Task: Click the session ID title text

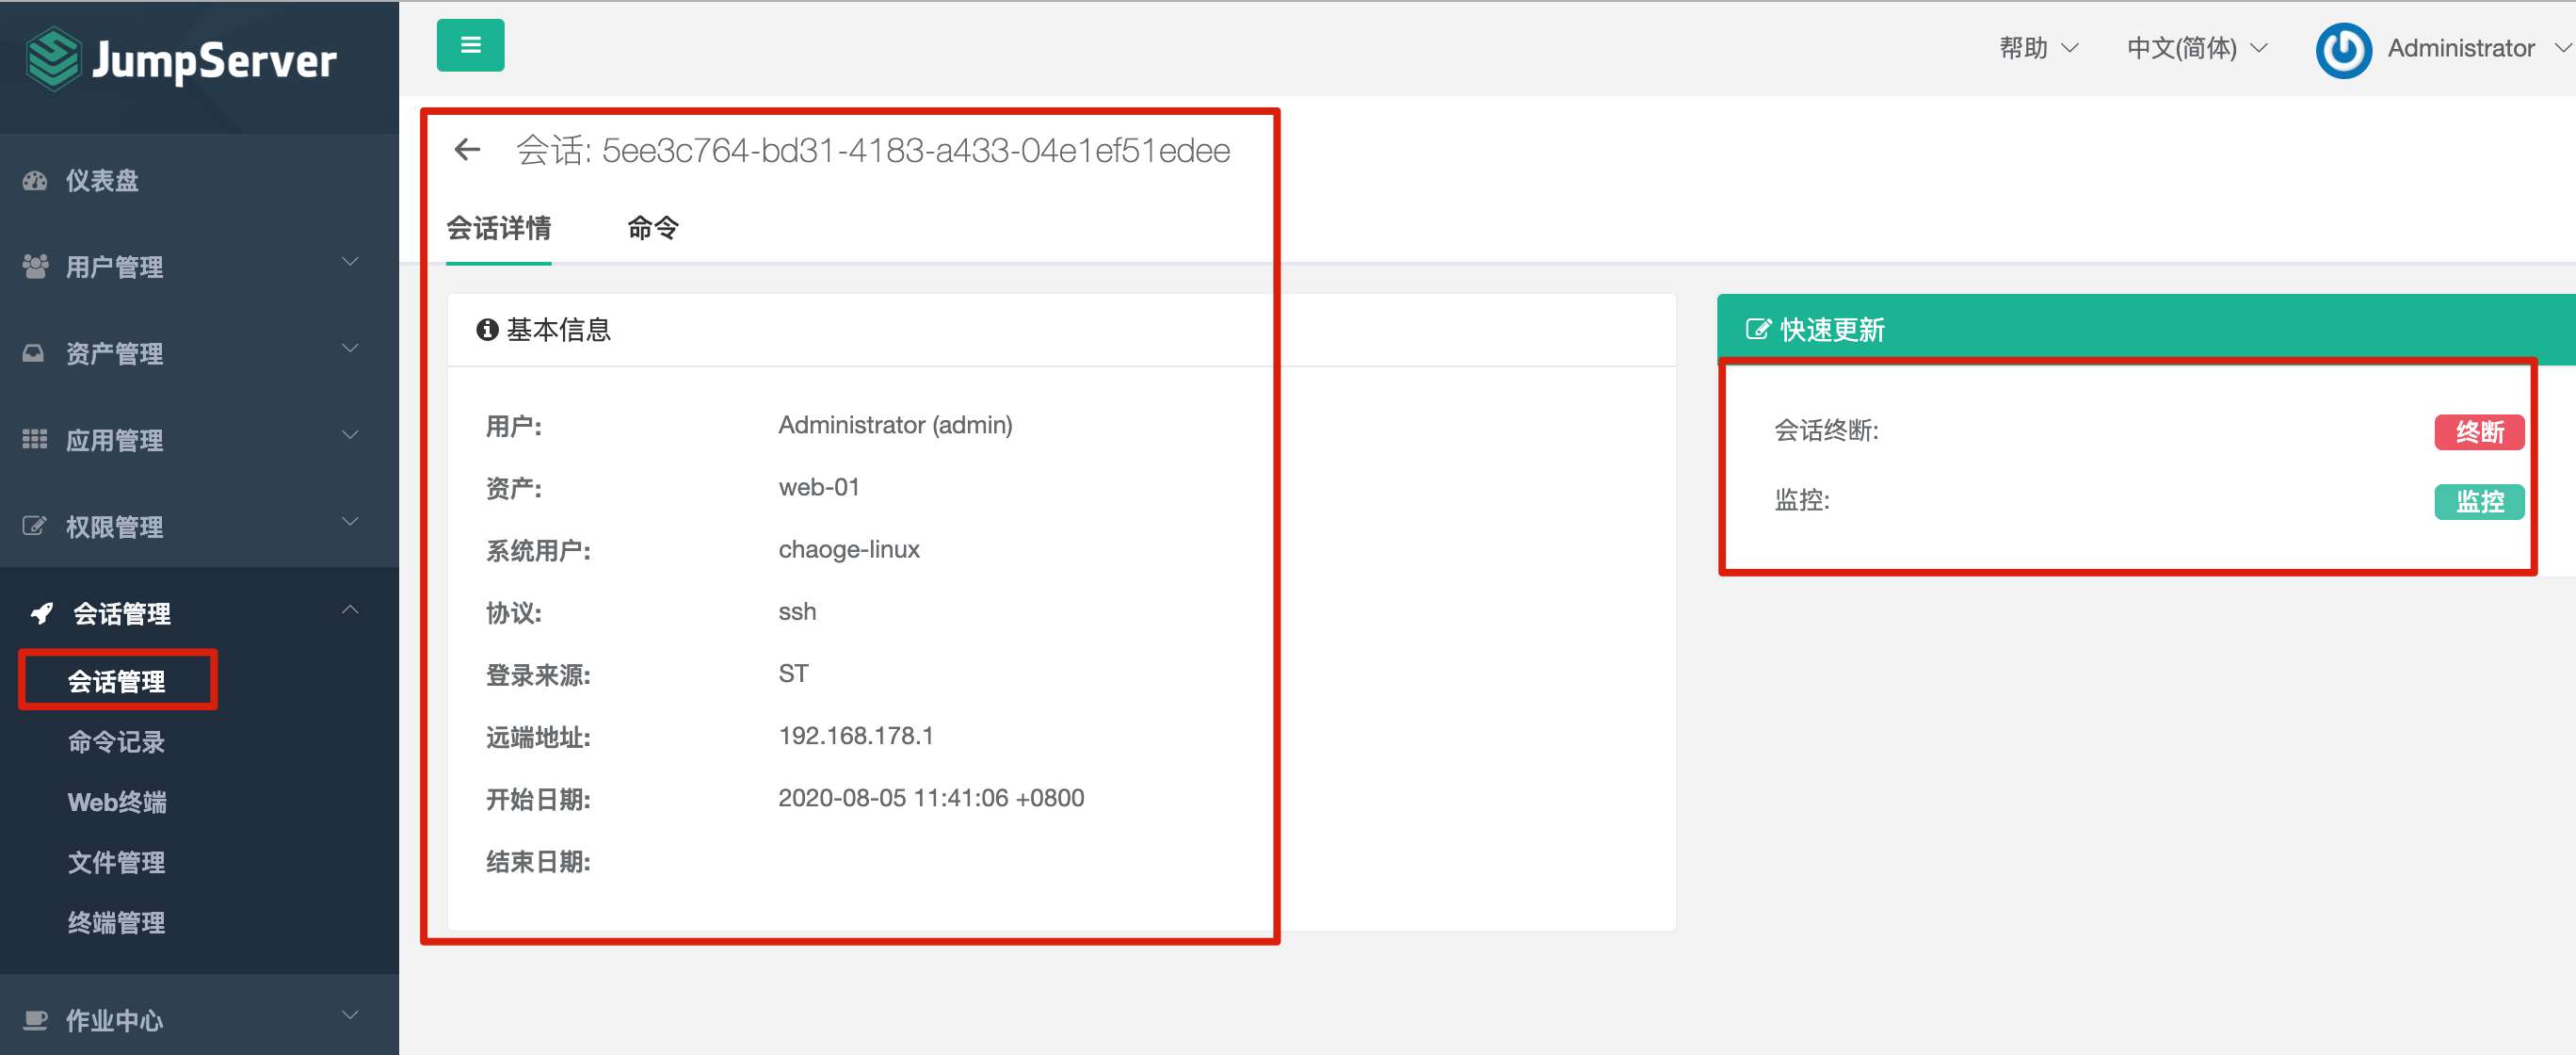Action: pyautogui.click(x=872, y=151)
